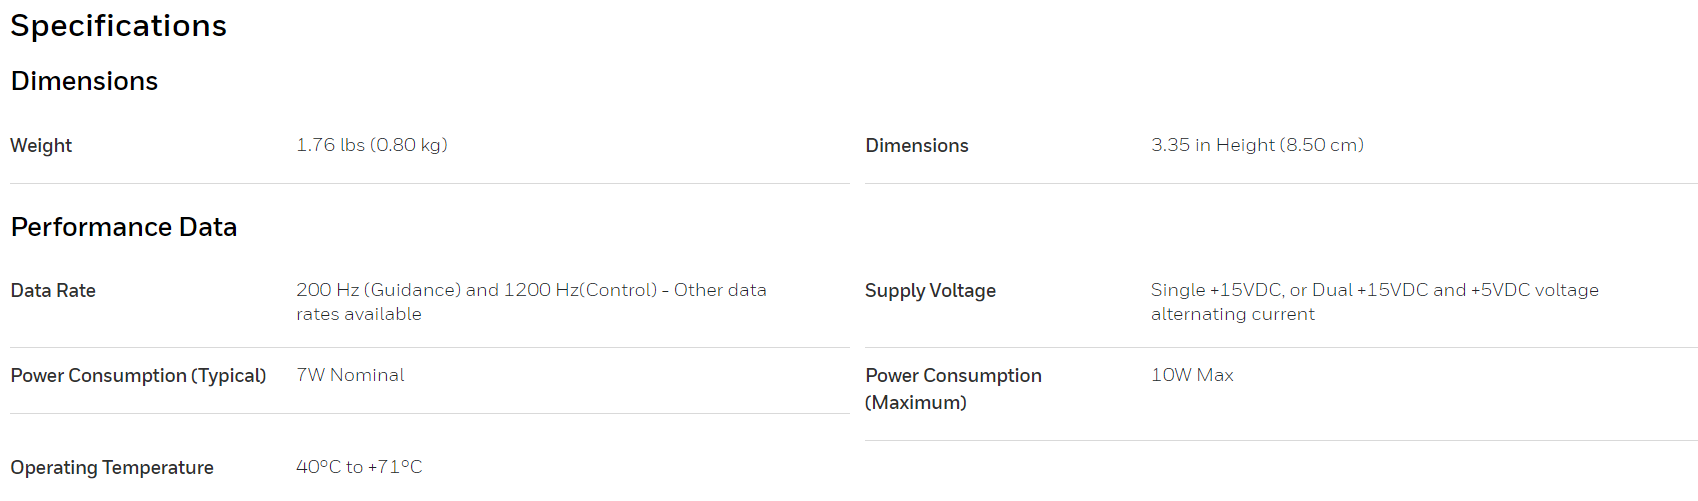Screen dimensions: 1698x501
Task: Select the 7W Nominal value
Action: [350, 375]
